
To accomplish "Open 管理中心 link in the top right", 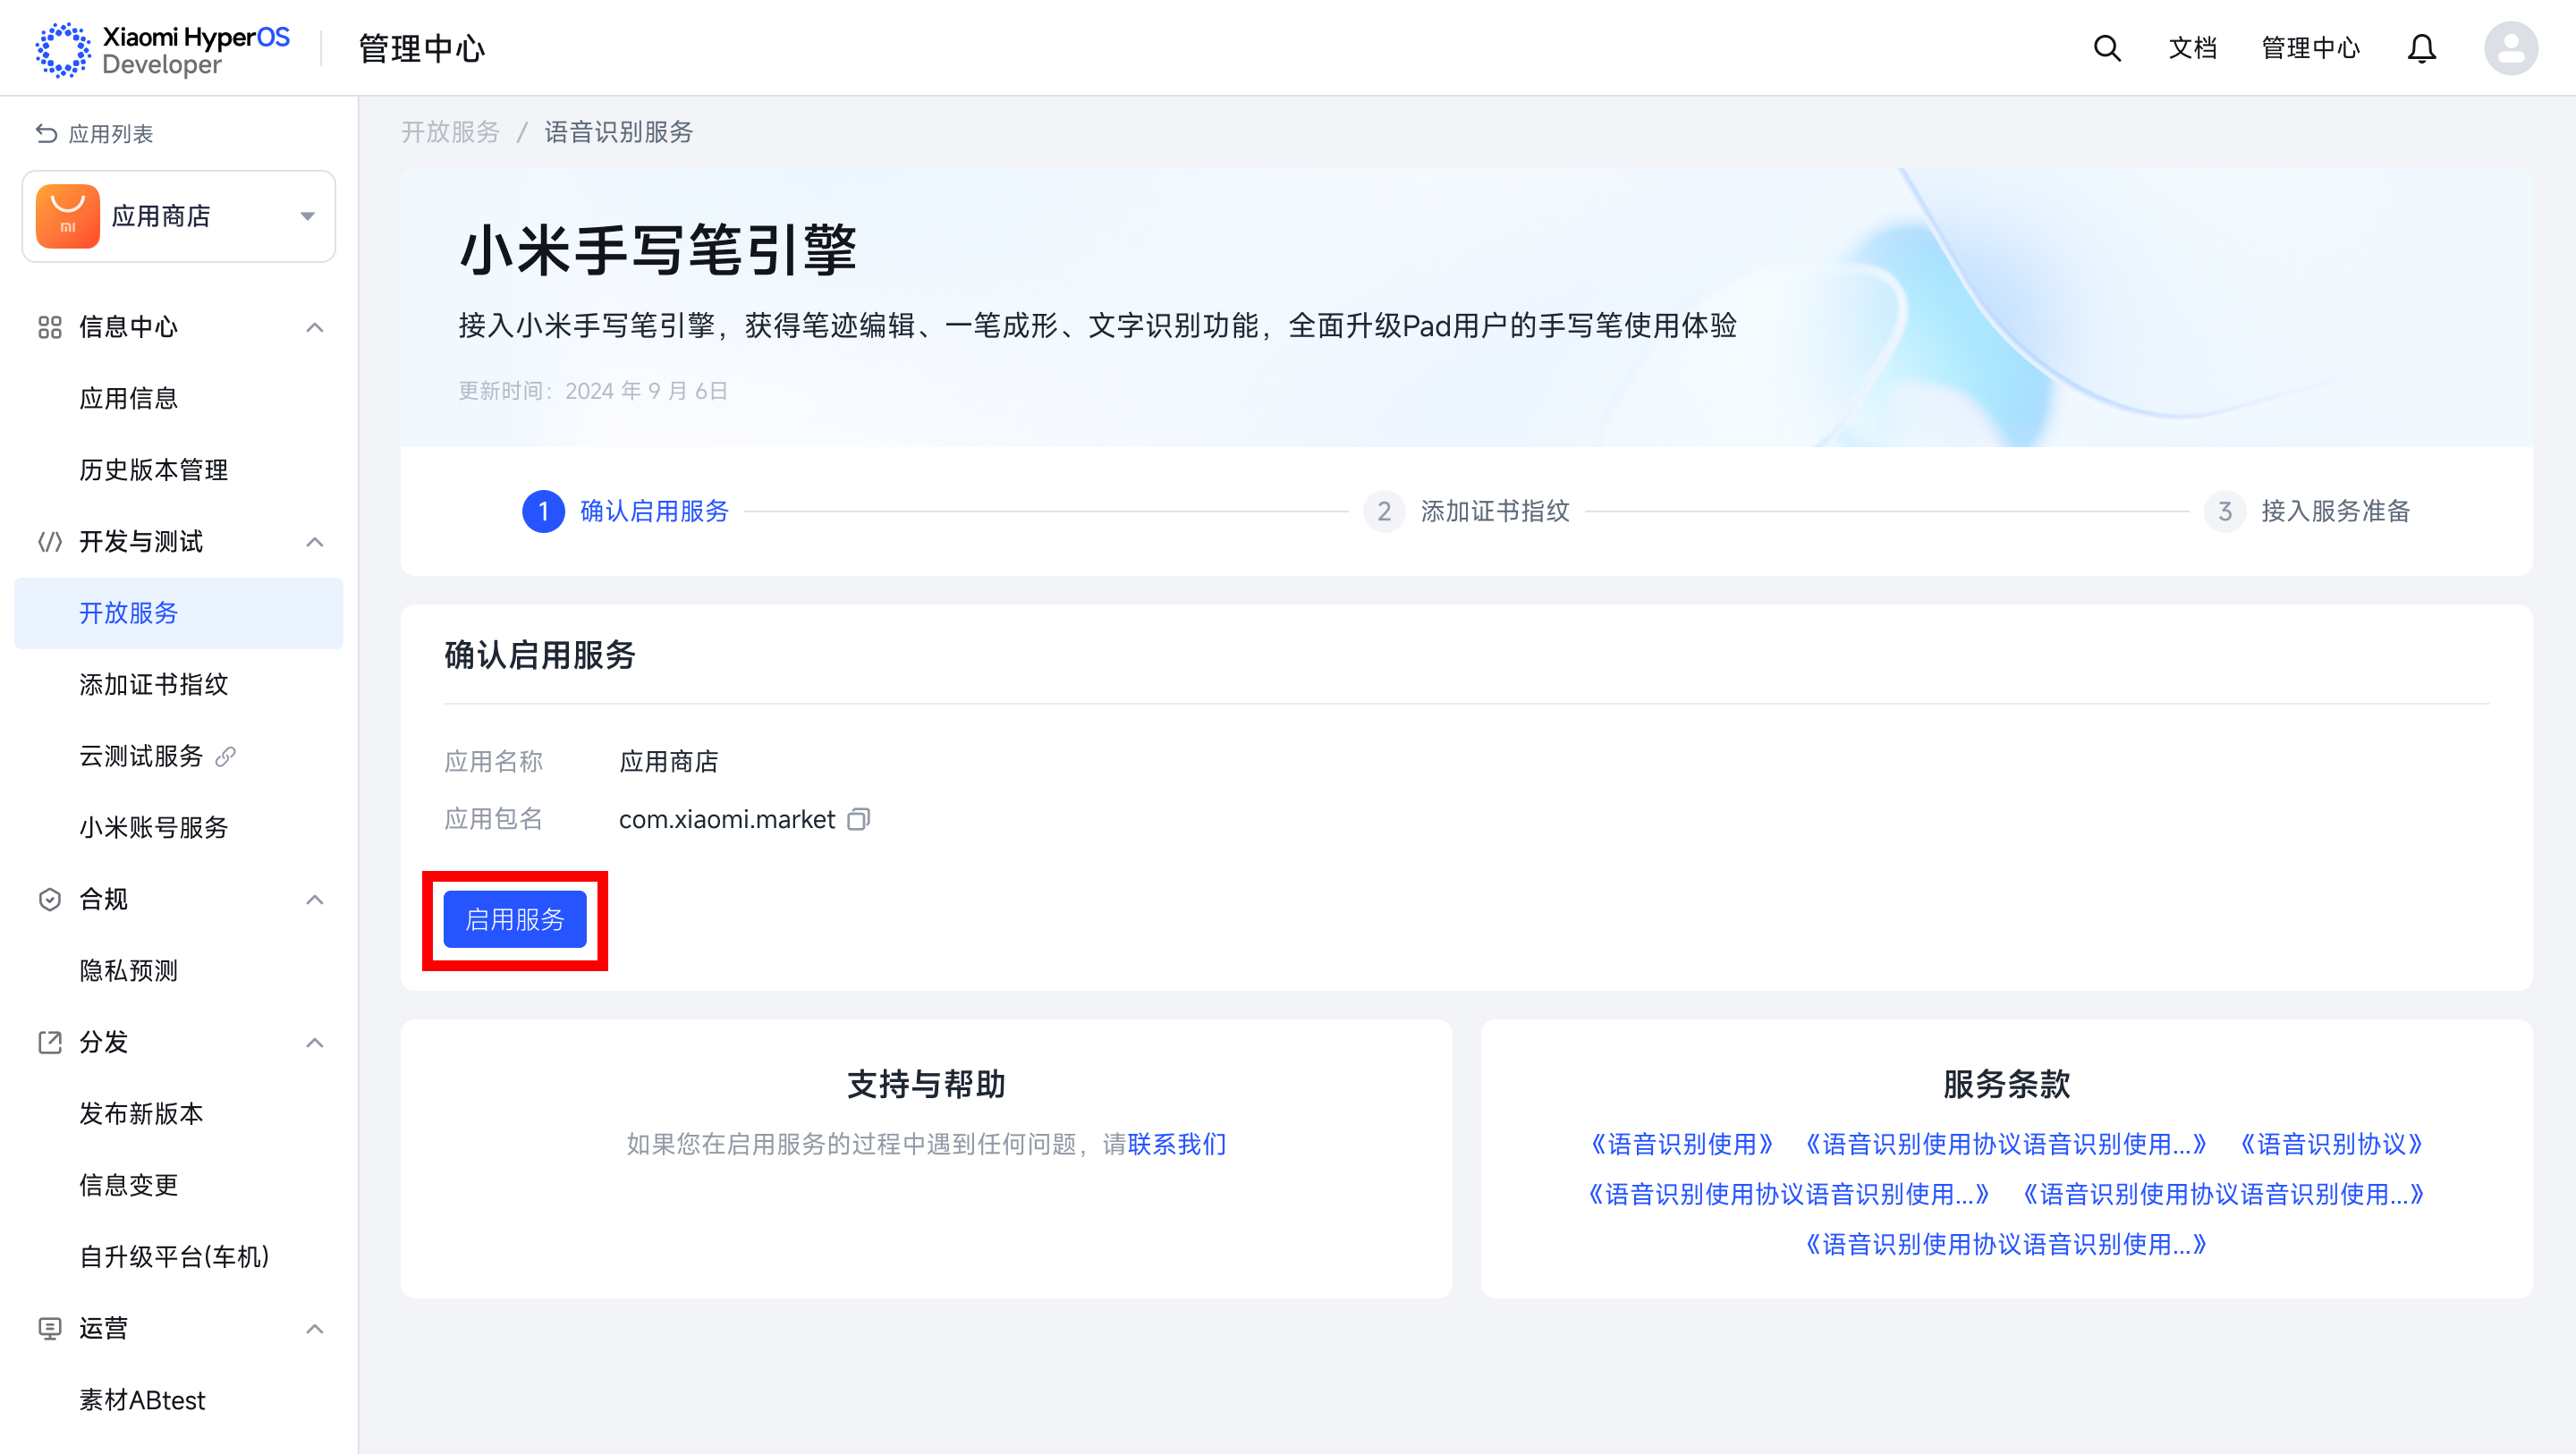I will pyautogui.click(x=2310, y=48).
